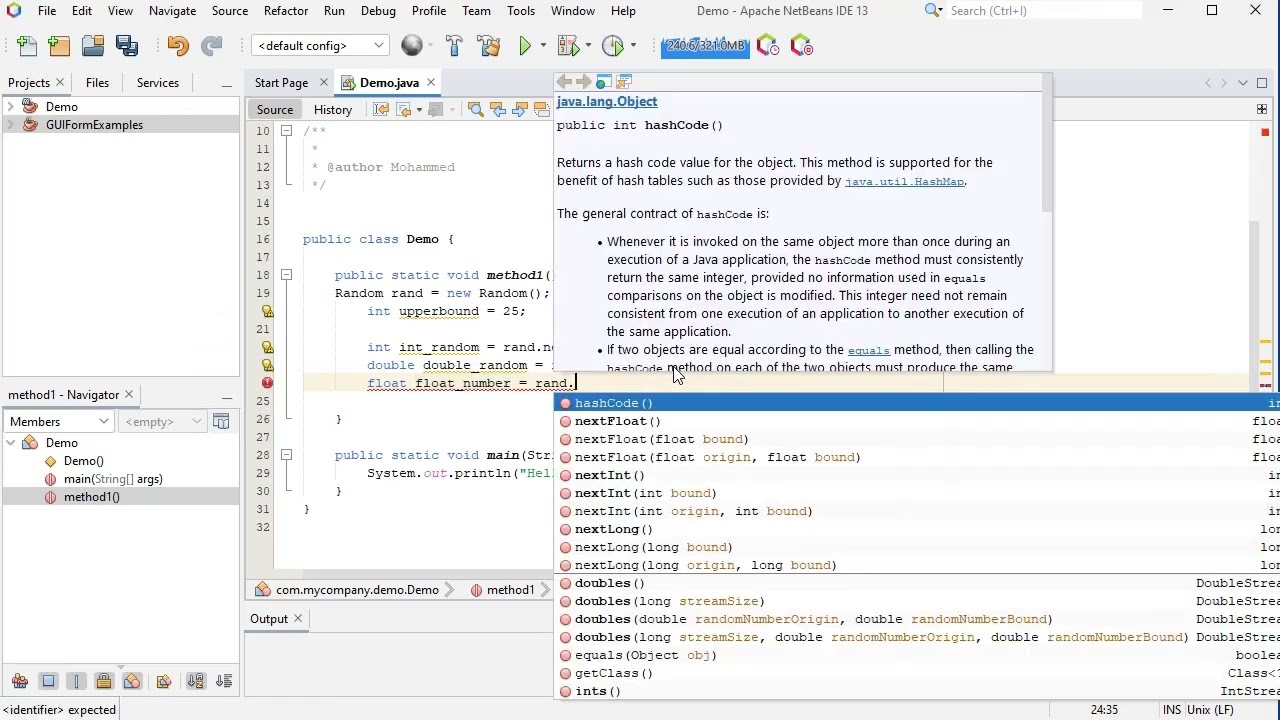The width and height of the screenshot is (1280, 720).
Task: Toggle Show Inner Classes filter in Navigator
Action: coord(132,681)
